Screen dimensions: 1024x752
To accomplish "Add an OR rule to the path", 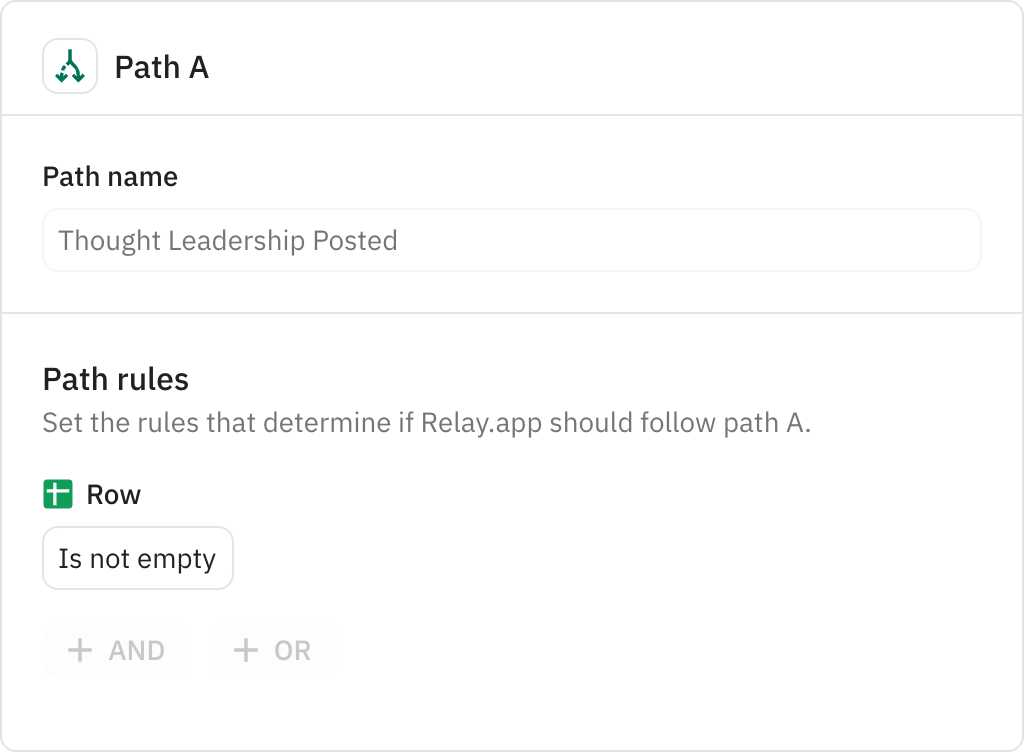I will 272,650.
